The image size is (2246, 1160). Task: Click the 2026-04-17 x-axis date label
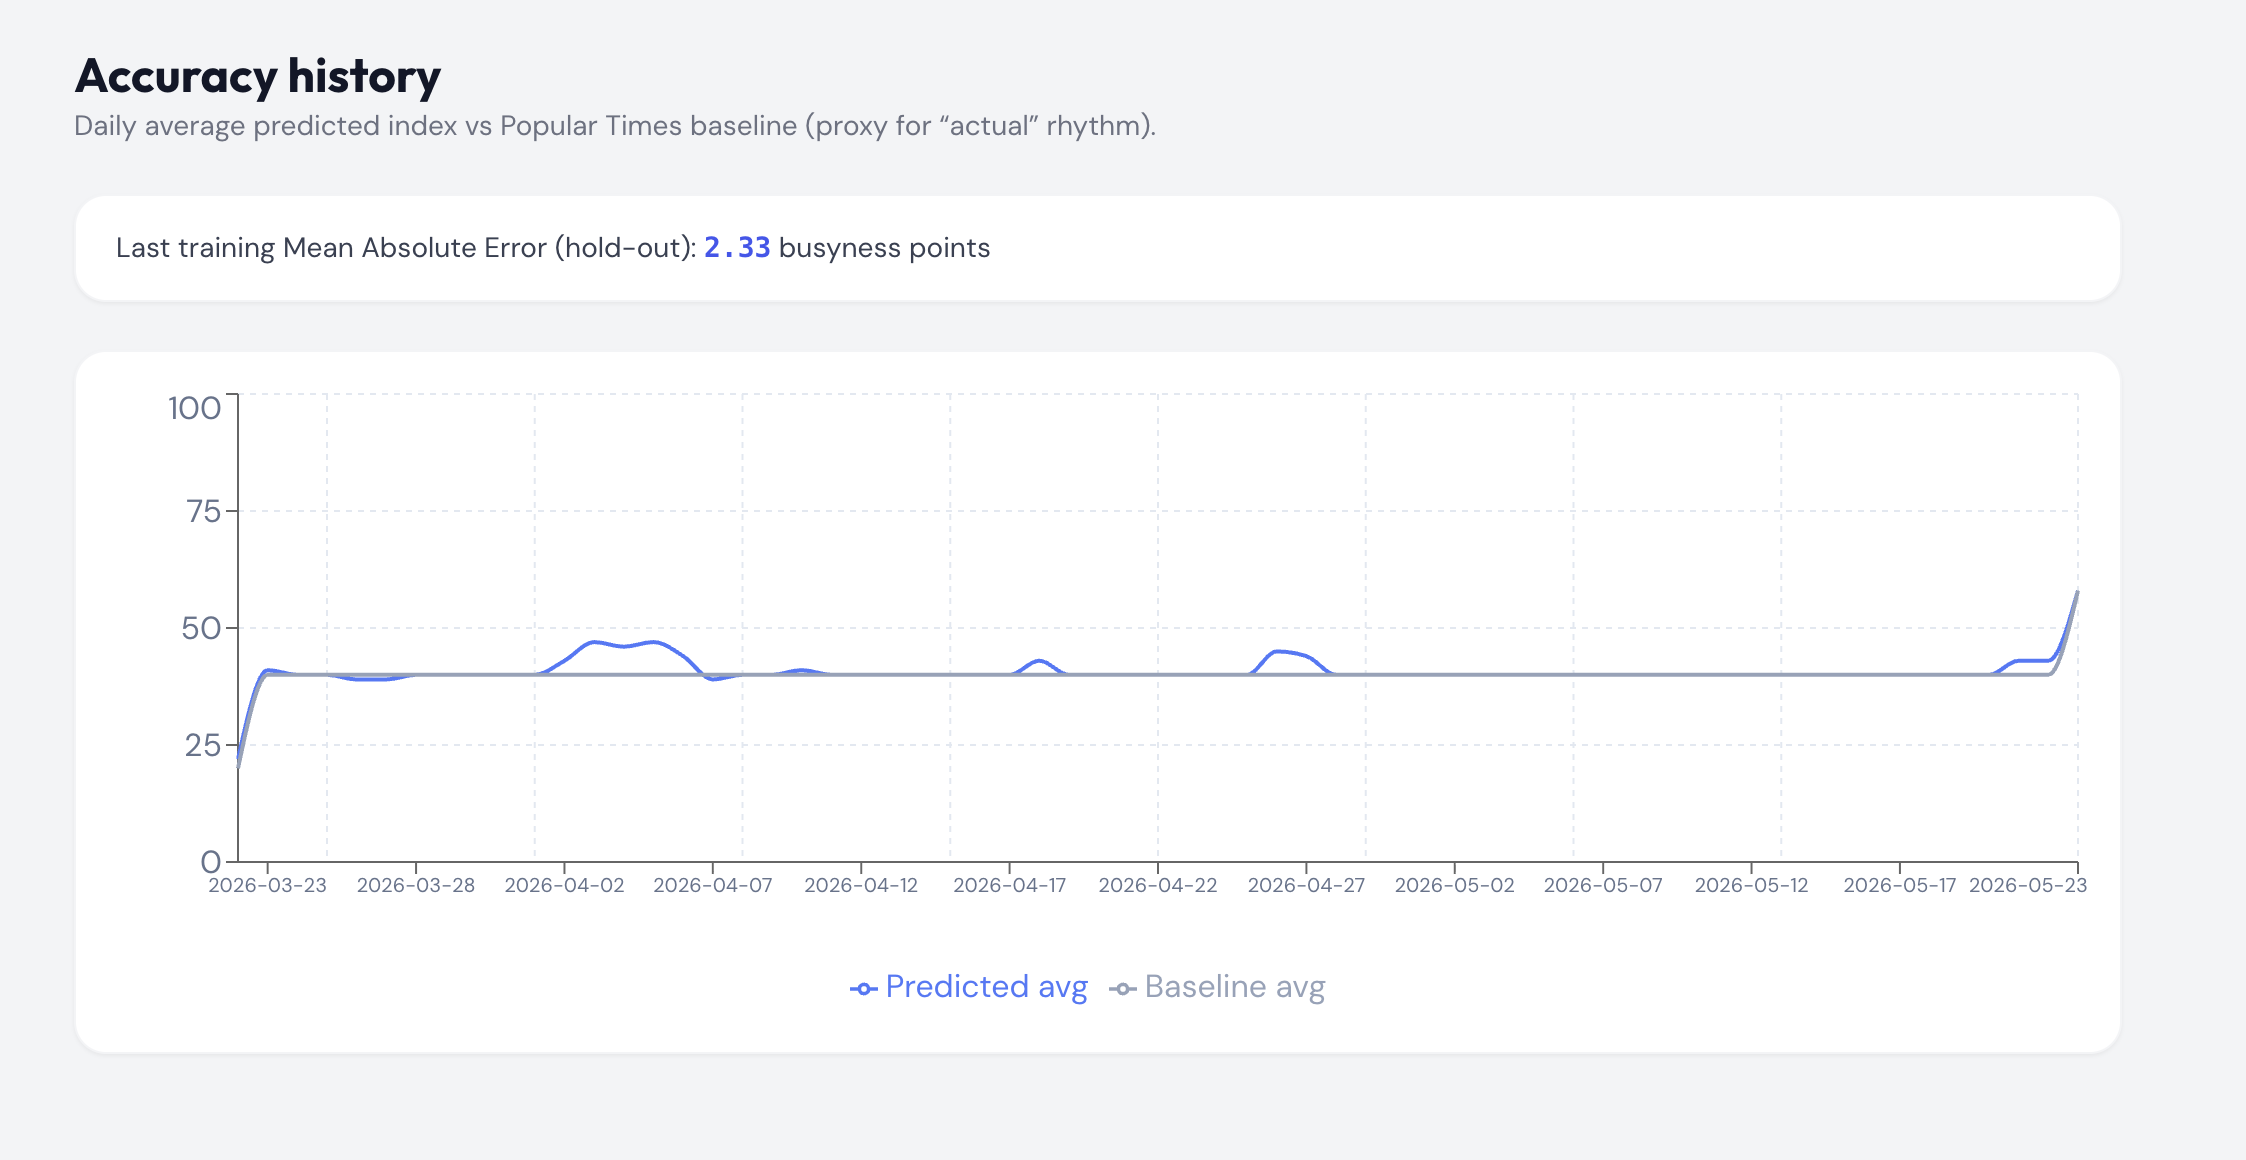[x=1009, y=886]
